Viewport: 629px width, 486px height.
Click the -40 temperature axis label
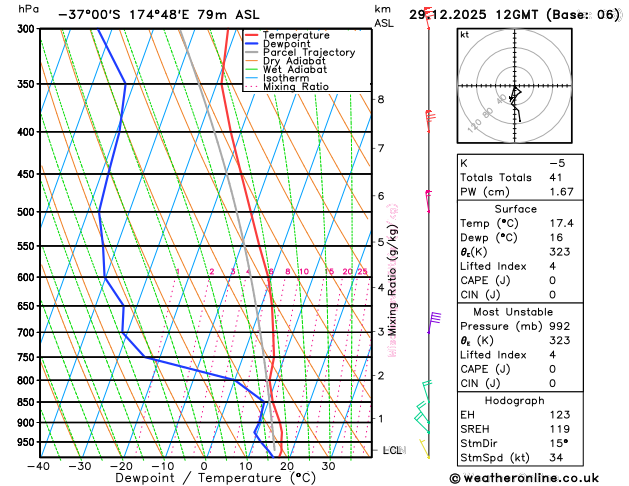[39, 466]
